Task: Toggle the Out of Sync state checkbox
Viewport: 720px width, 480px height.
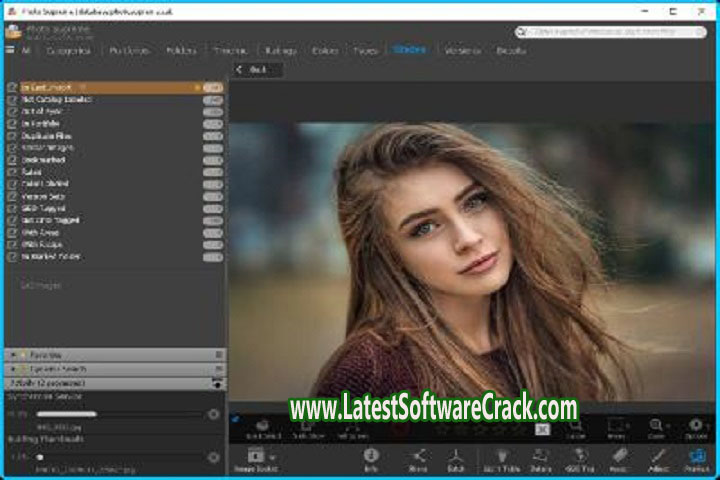Action: (12, 111)
